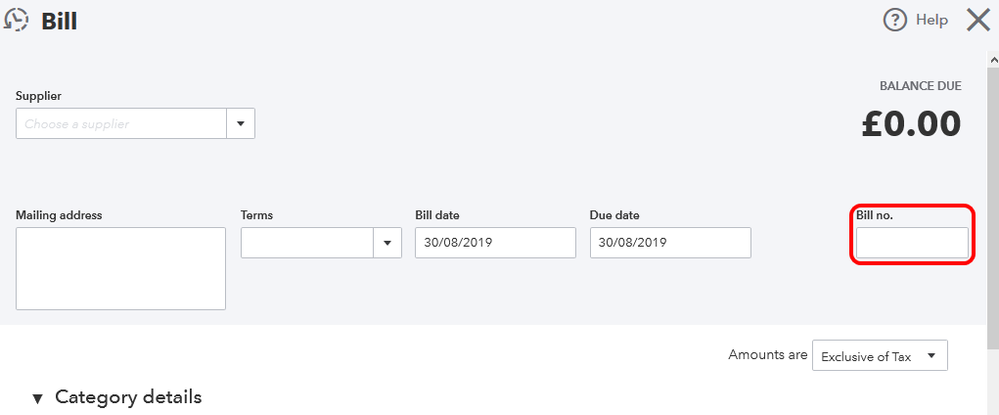999x415 pixels.
Task: Click the Amounts are label
Action: click(x=765, y=355)
